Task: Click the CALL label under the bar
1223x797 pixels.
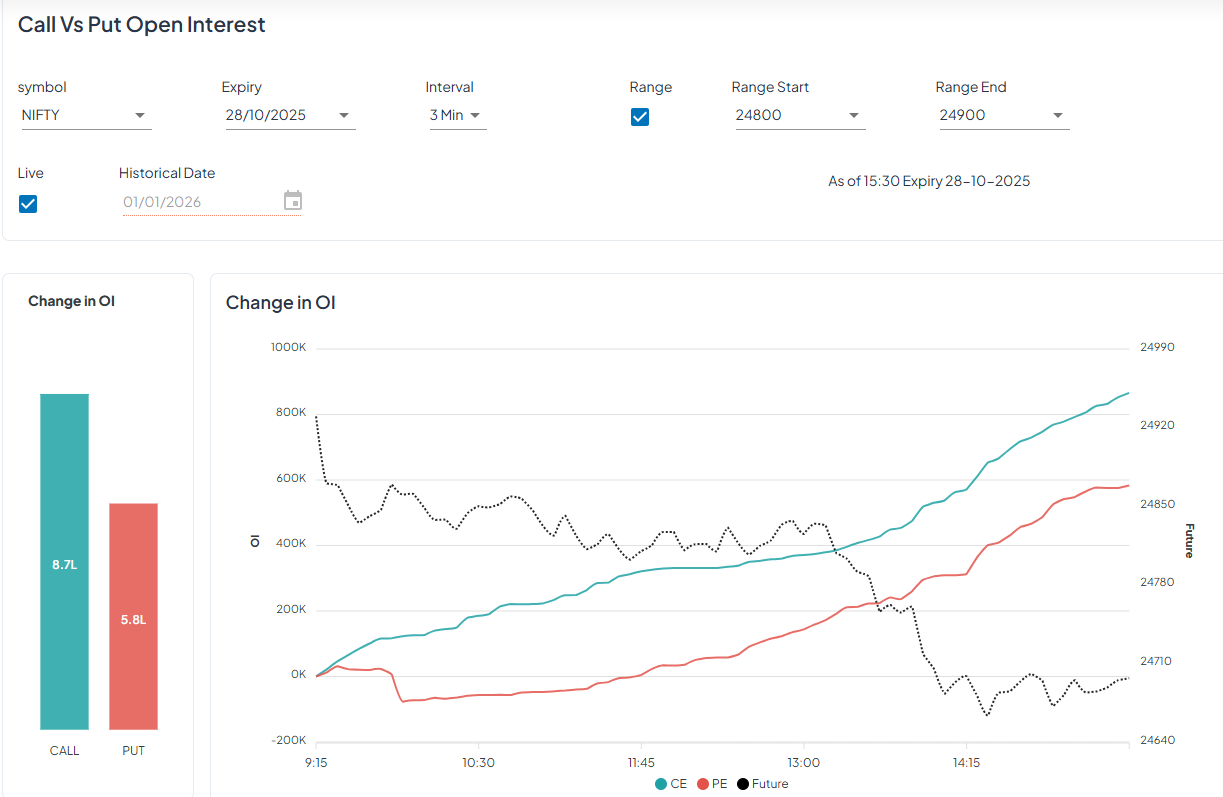Action: (x=64, y=751)
